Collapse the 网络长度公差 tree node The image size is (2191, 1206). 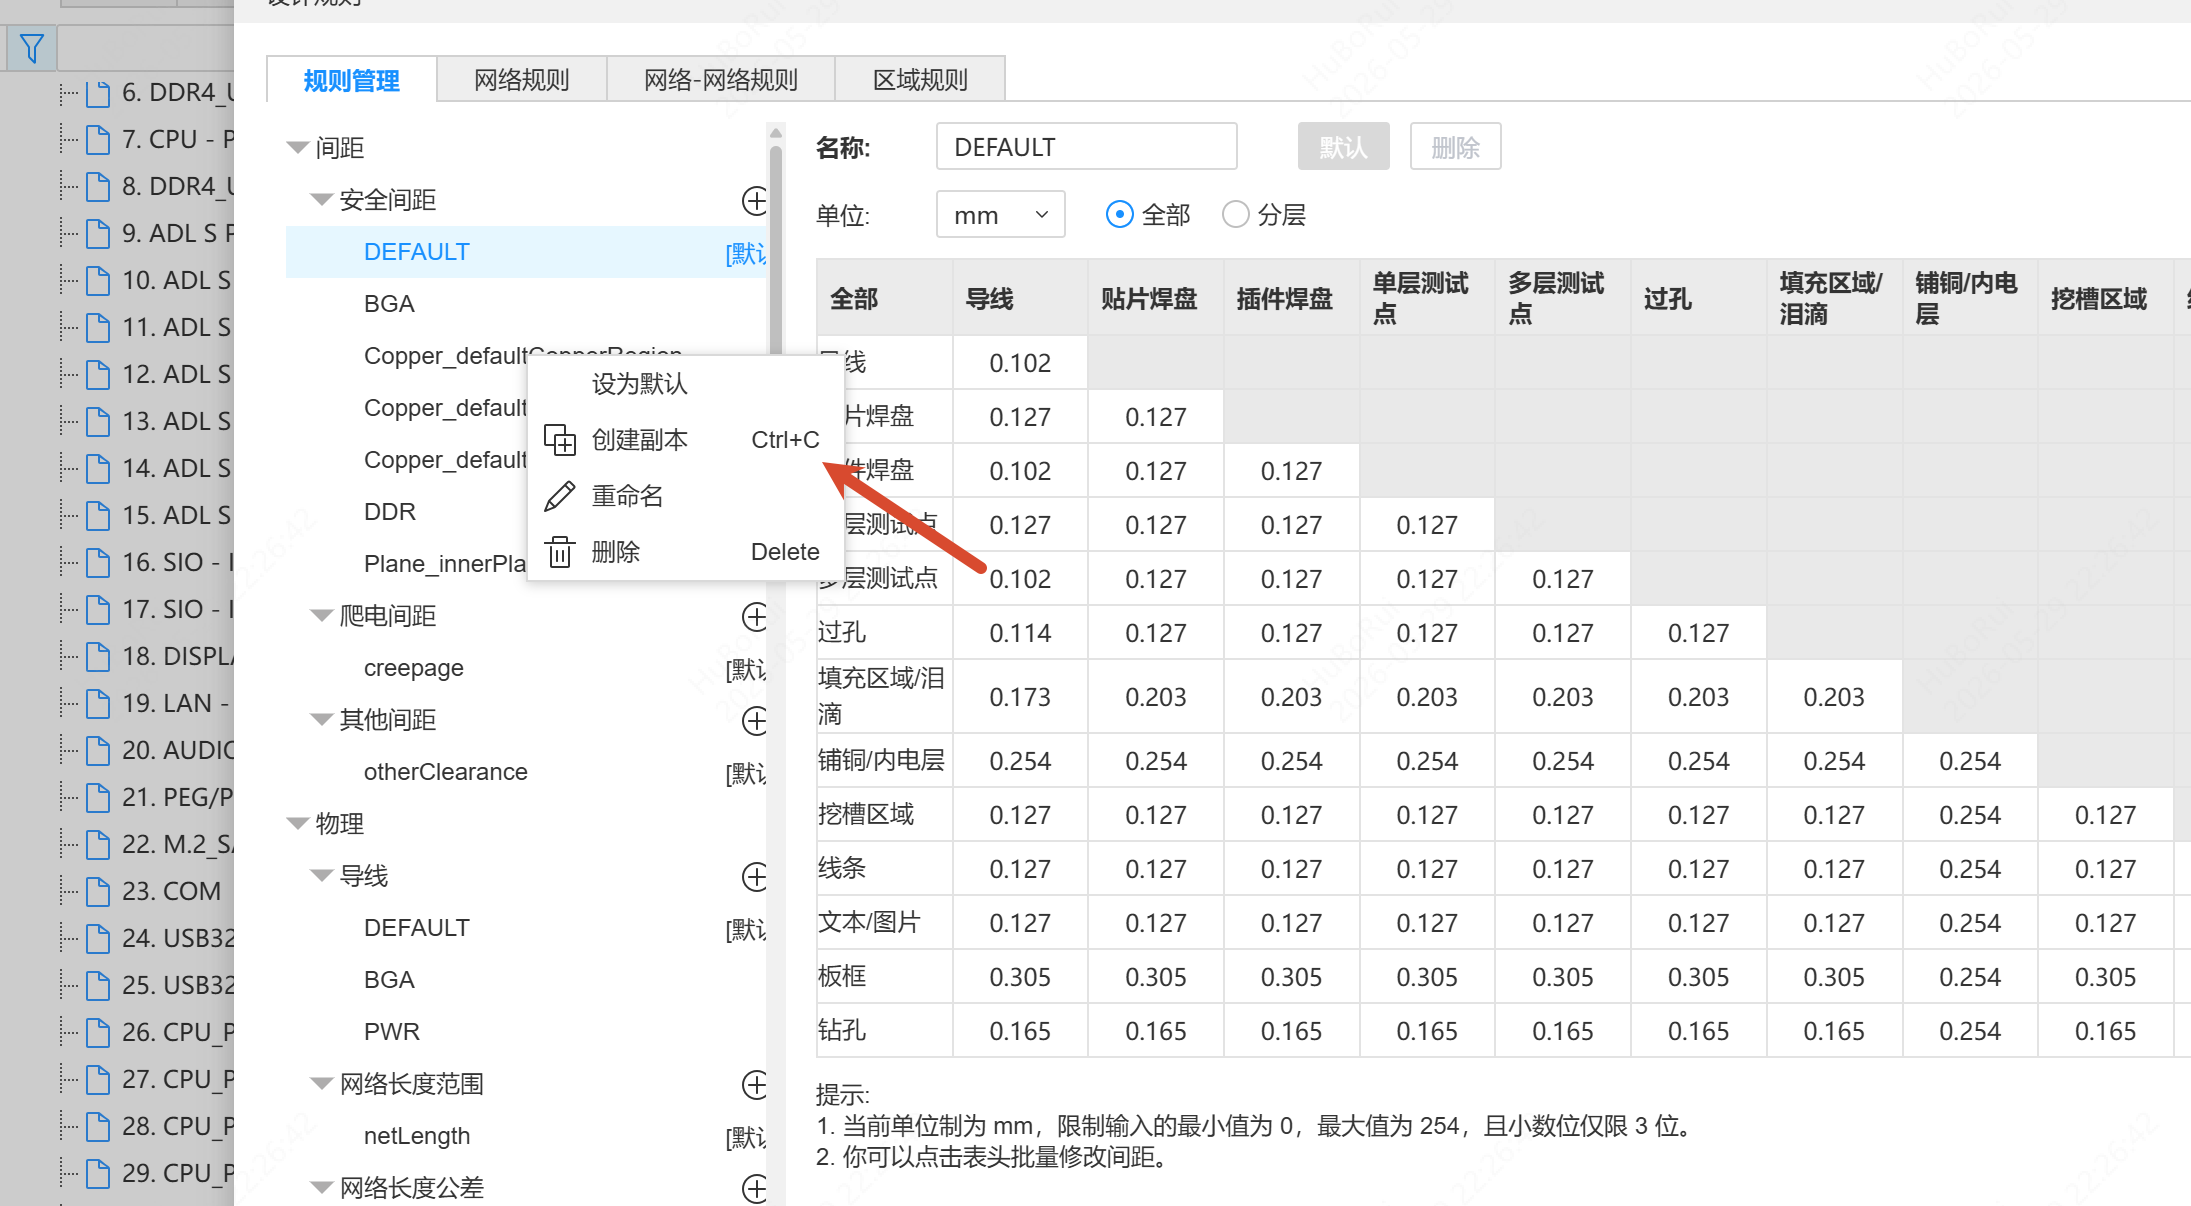click(321, 1188)
